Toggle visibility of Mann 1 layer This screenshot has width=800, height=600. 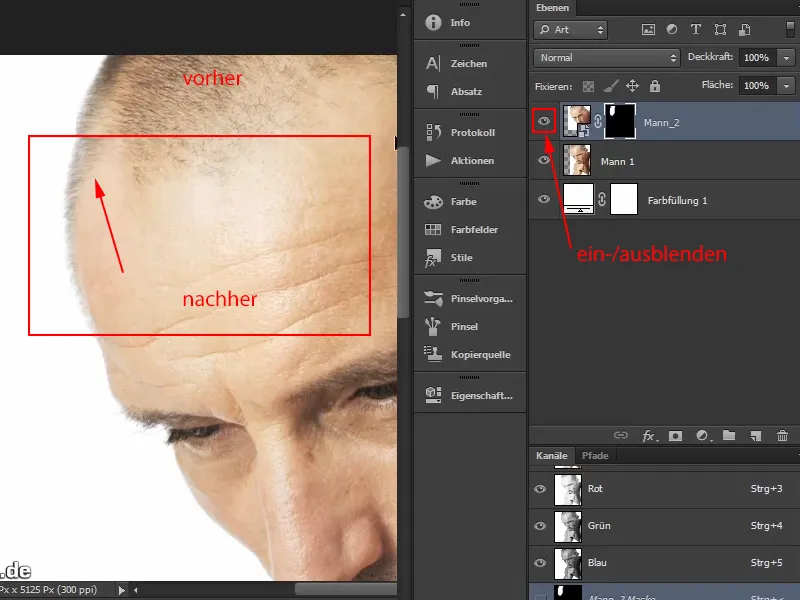(544, 160)
